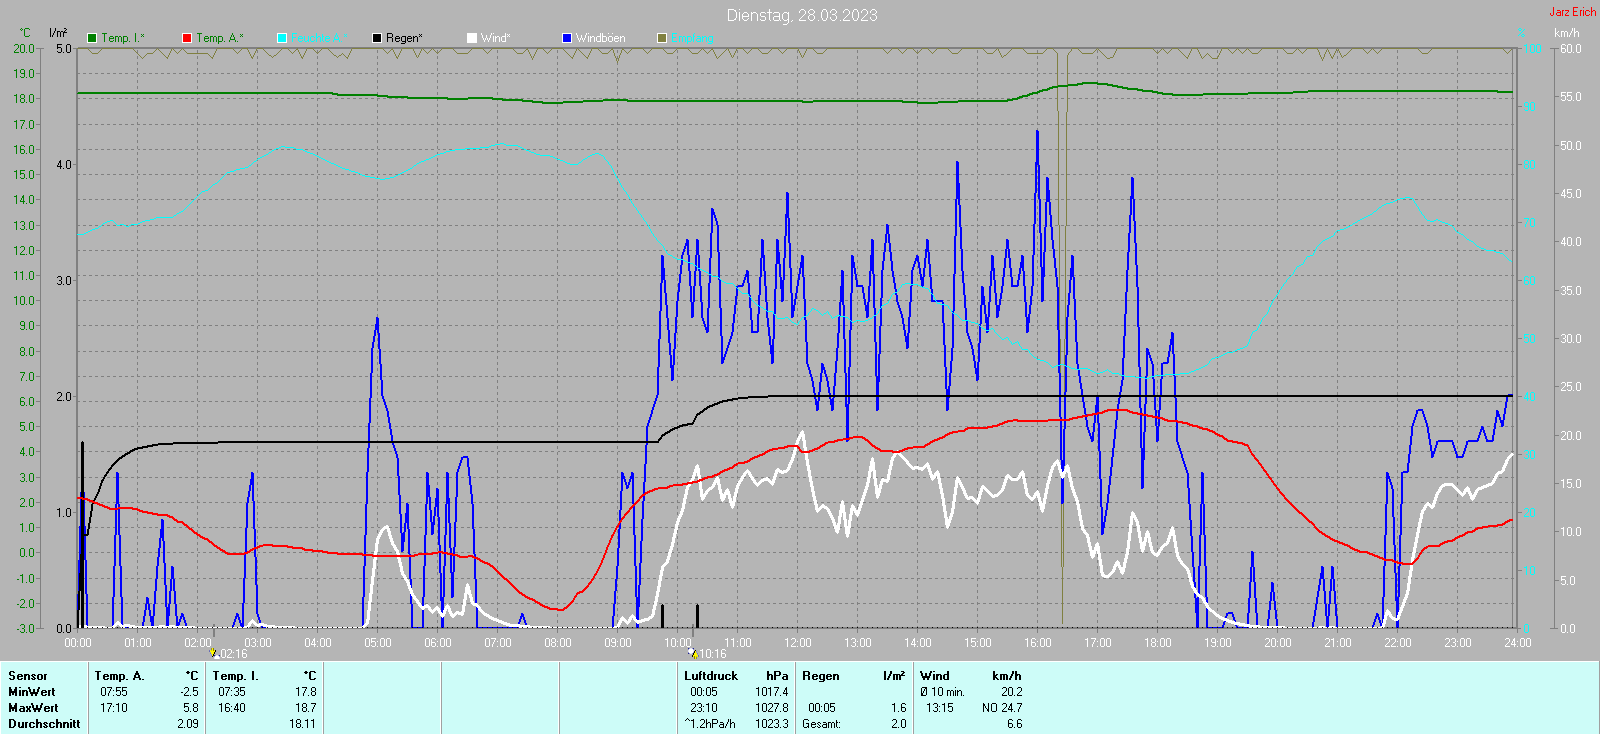Image resolution: width=1600 pixels, height=734 pixels.
Task: Click the date title Dienstag, 28.03.2023
Action: [x=802, y=15]
